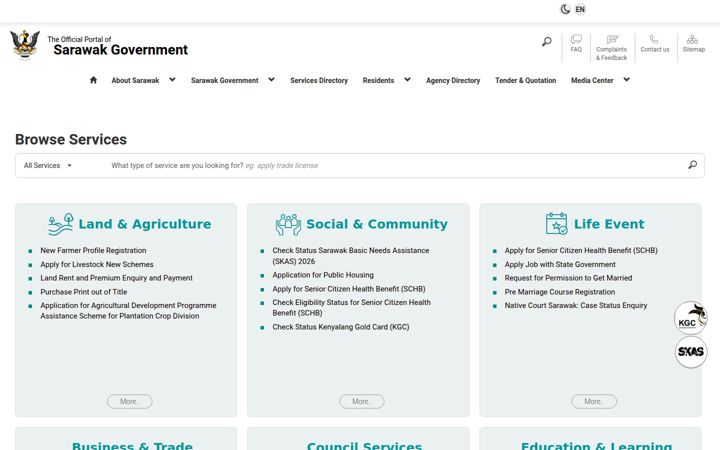Open Application for Public Housing
The width and height of the screenshot is (720, 450).
click(x=323, y=275)
